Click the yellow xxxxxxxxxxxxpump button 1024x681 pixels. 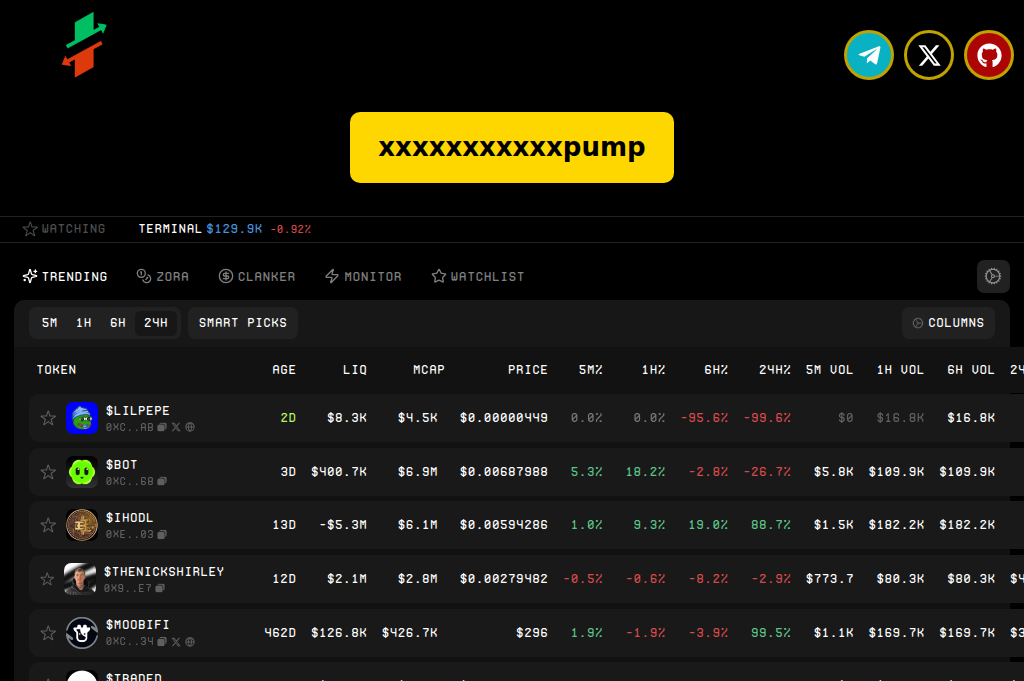point(511,147)
